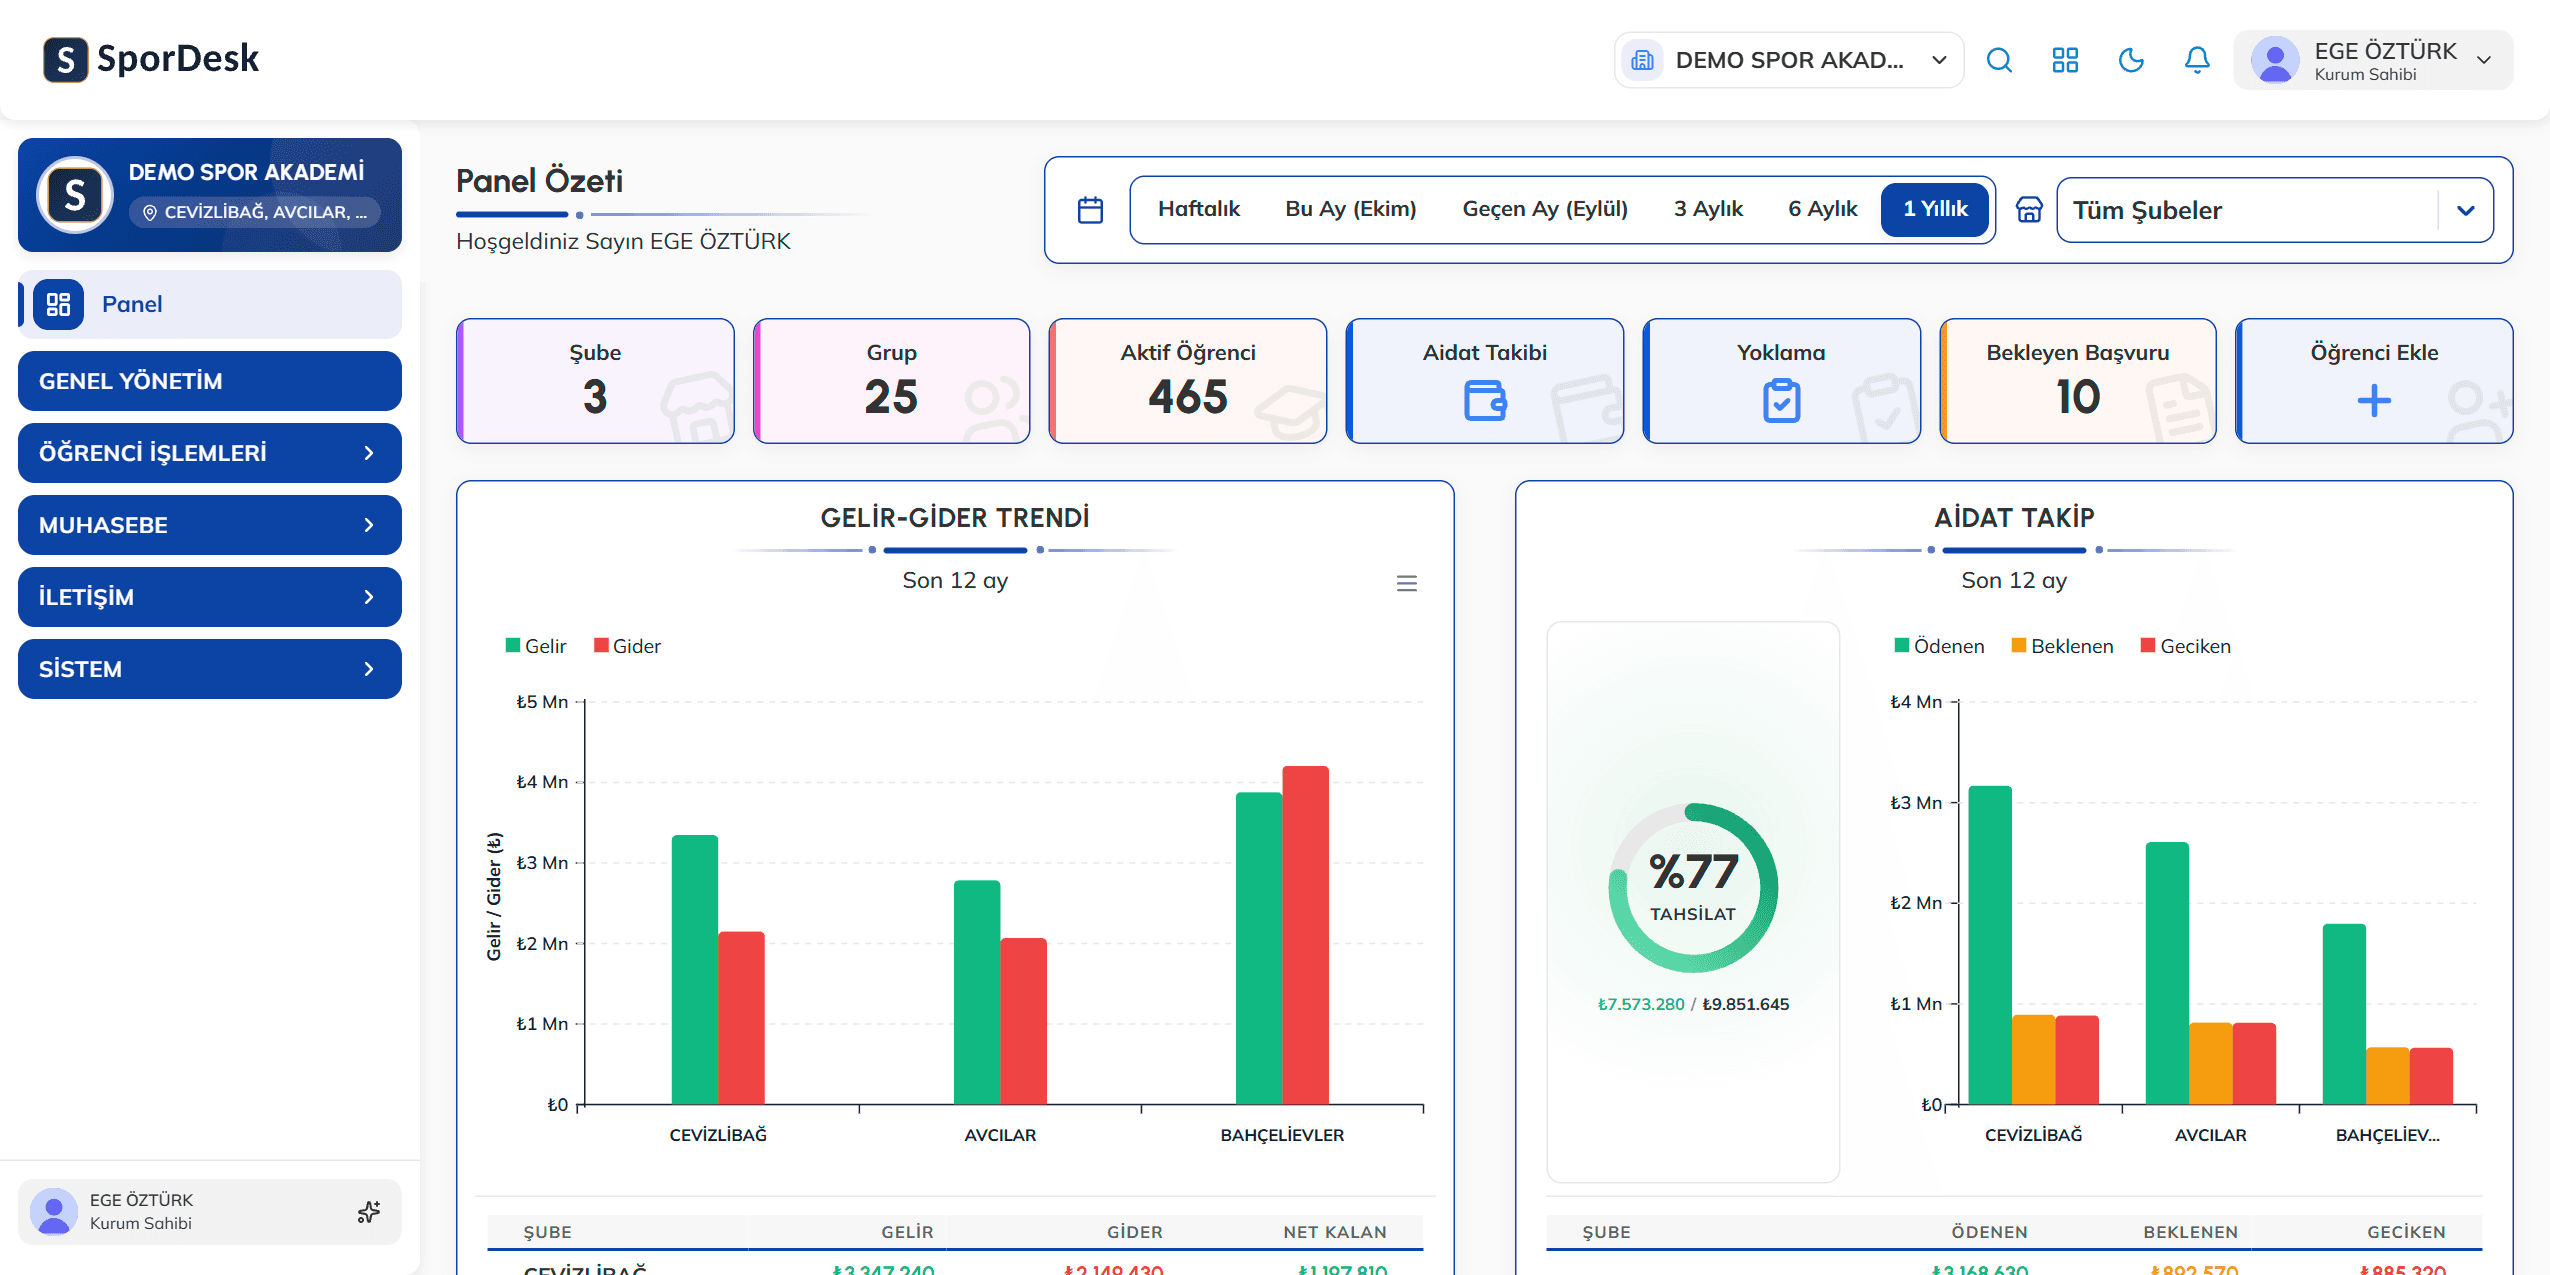The height and width of the screenshot is (1275, 2550).
Task: Open the Şube 3 summary card
Action: (595, 381)
